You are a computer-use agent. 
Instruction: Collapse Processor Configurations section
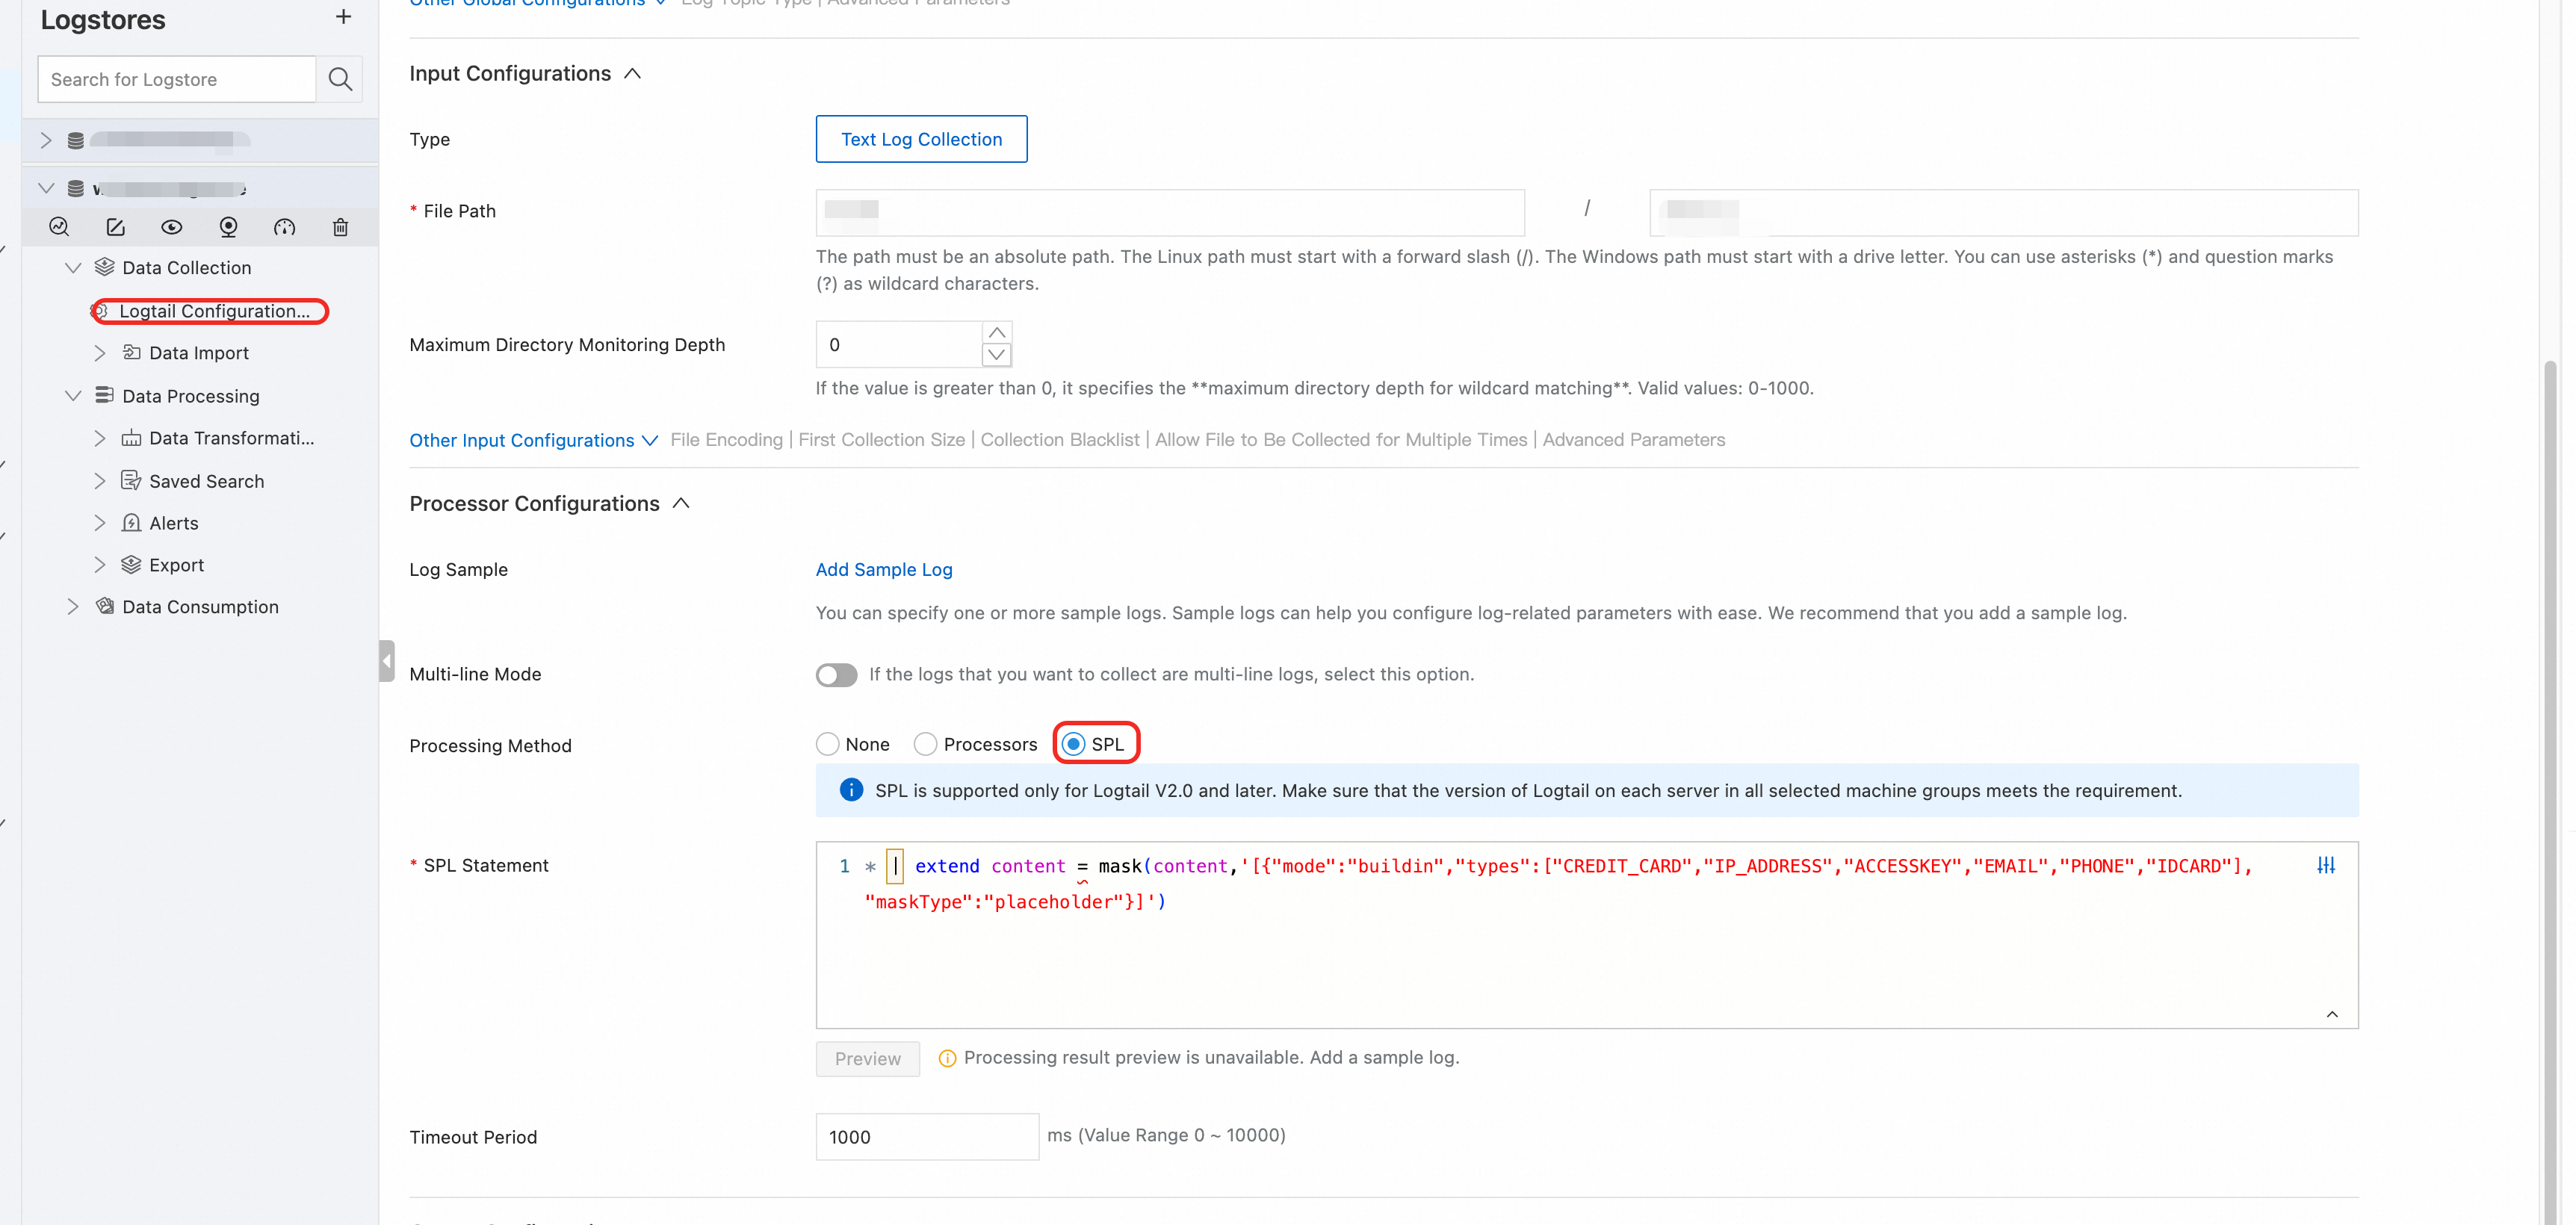pos(681,503)
